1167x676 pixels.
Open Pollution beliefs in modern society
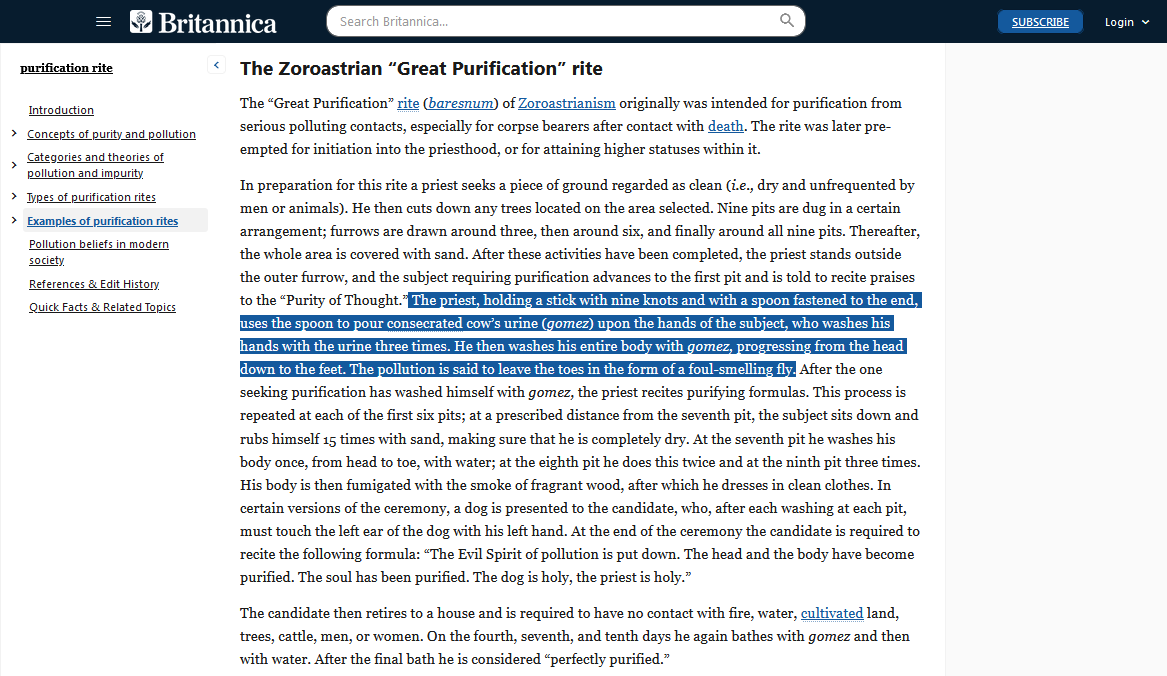99,252
